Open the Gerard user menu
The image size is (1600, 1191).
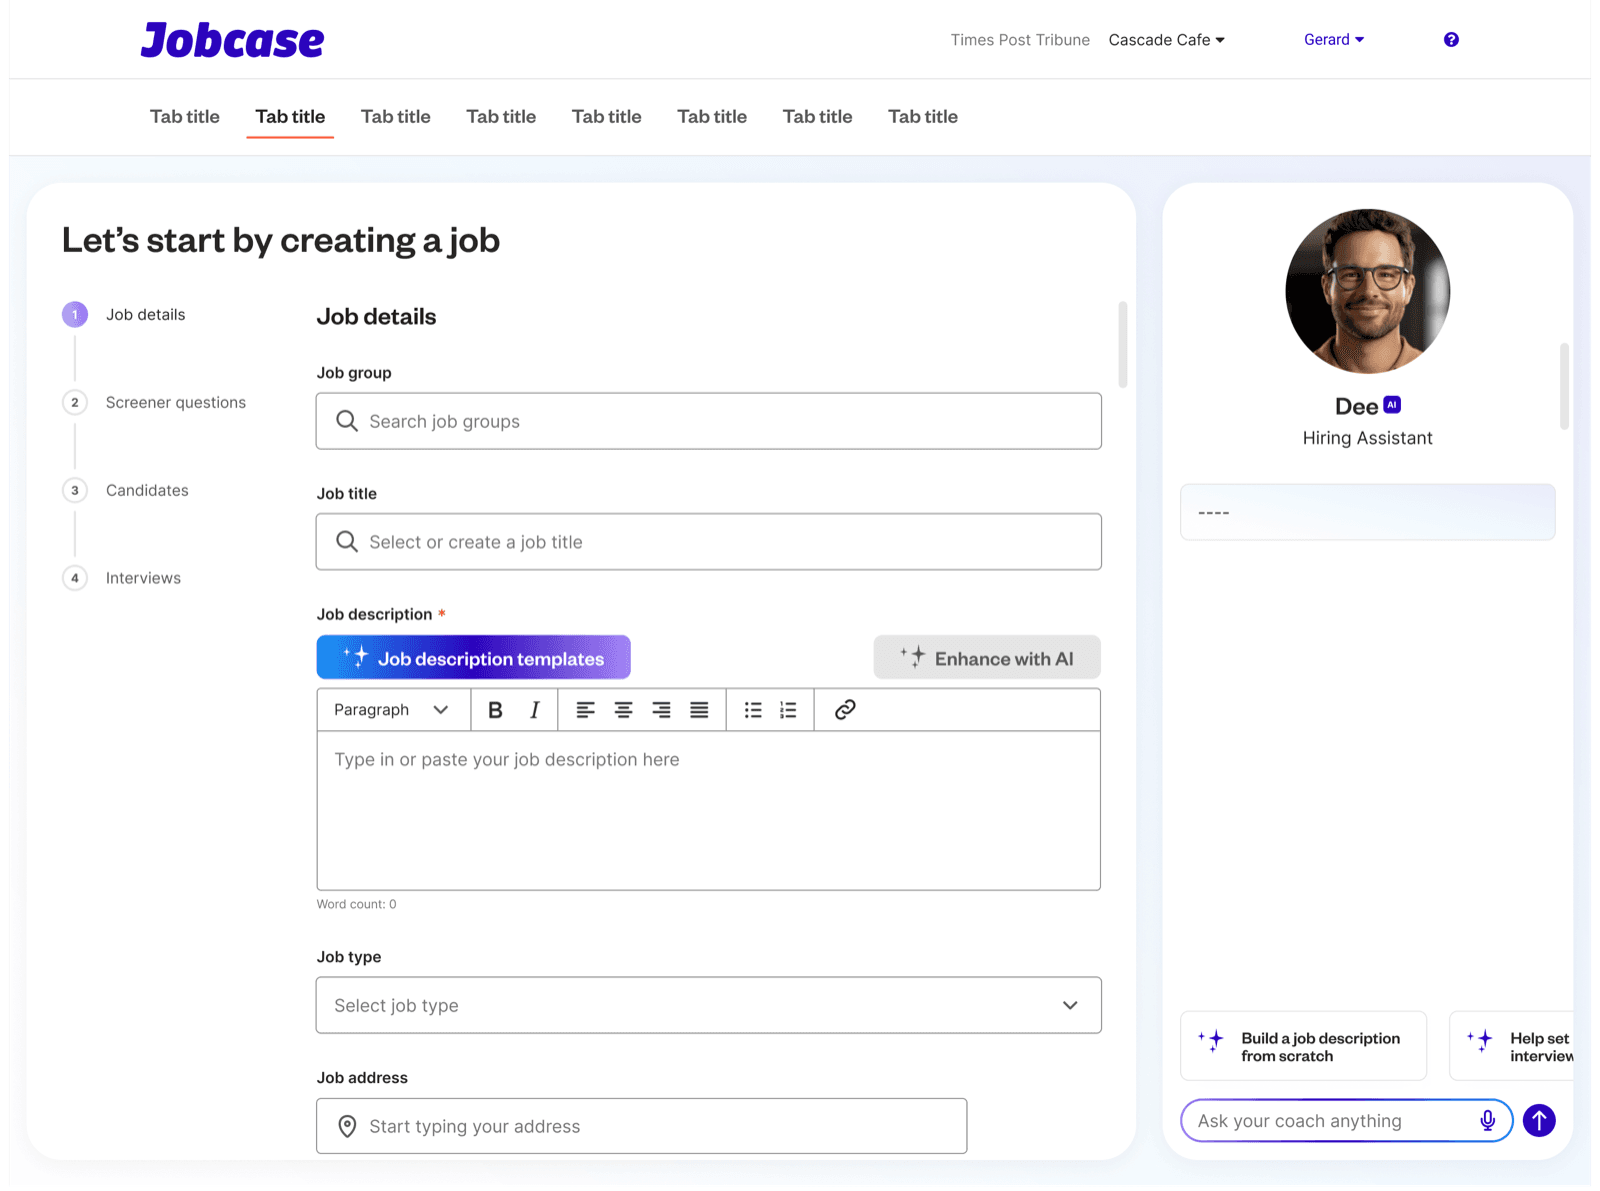pyautogui.click(x=1334, y=40)
